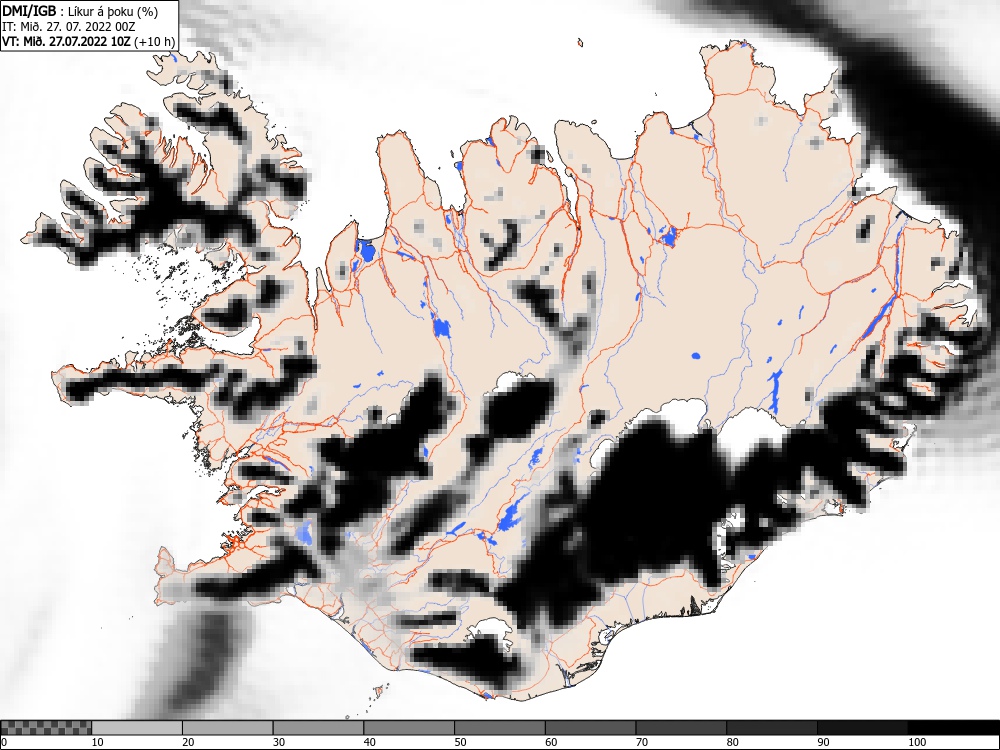Screen dimensions: 1000x750
Task: Click the '80' legend scale label
Action: coord(732,742)
